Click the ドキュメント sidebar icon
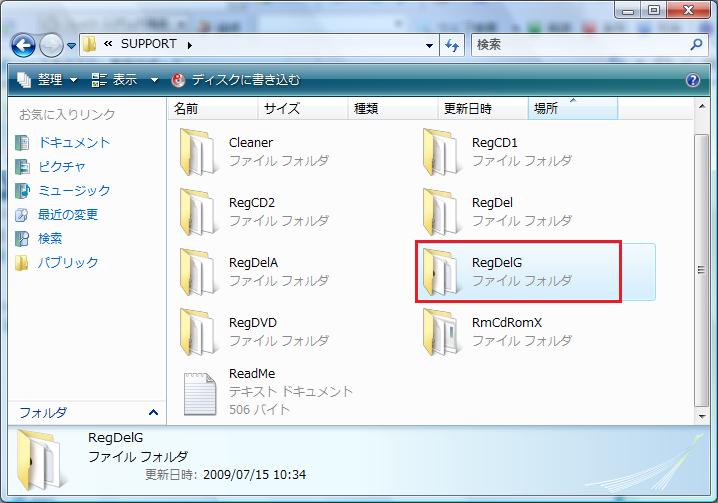Viewport: 718px width, 503px height. coord(22,143)
